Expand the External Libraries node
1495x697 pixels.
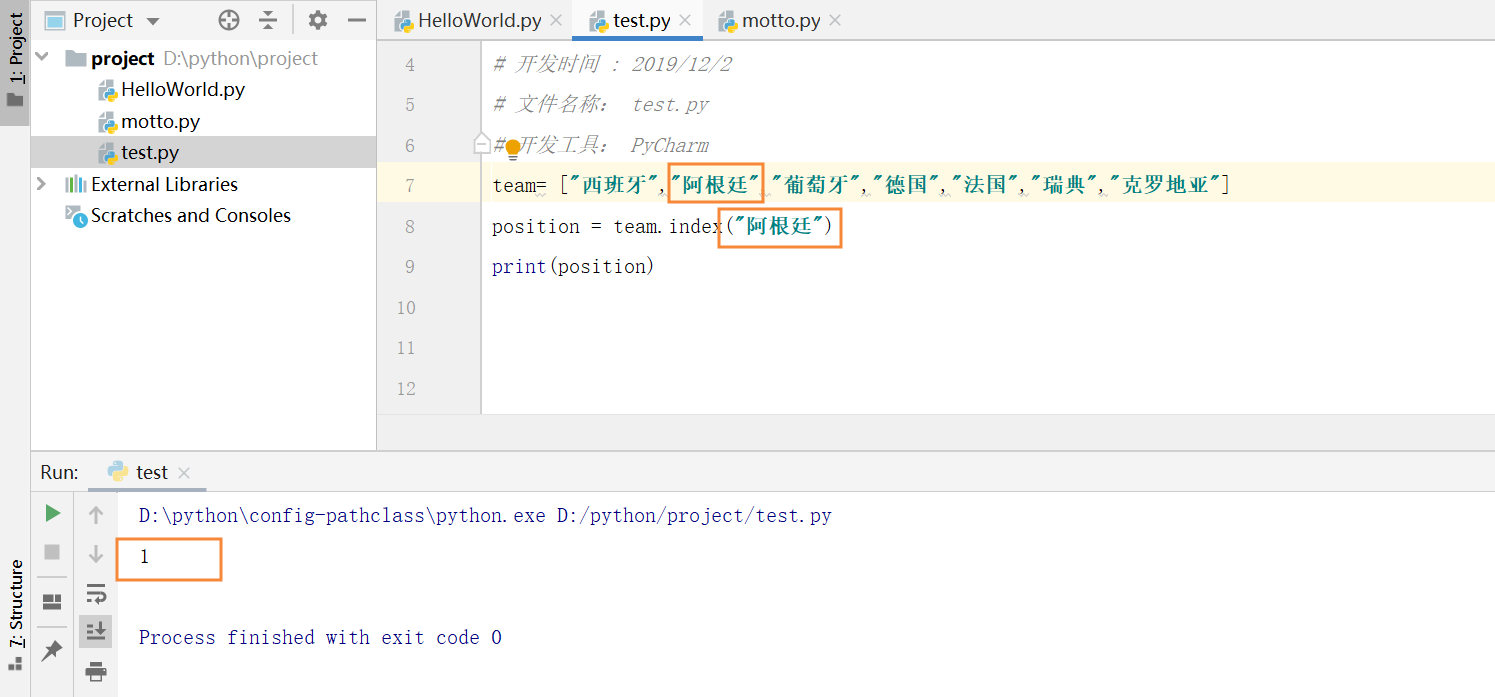pos(42,184)
